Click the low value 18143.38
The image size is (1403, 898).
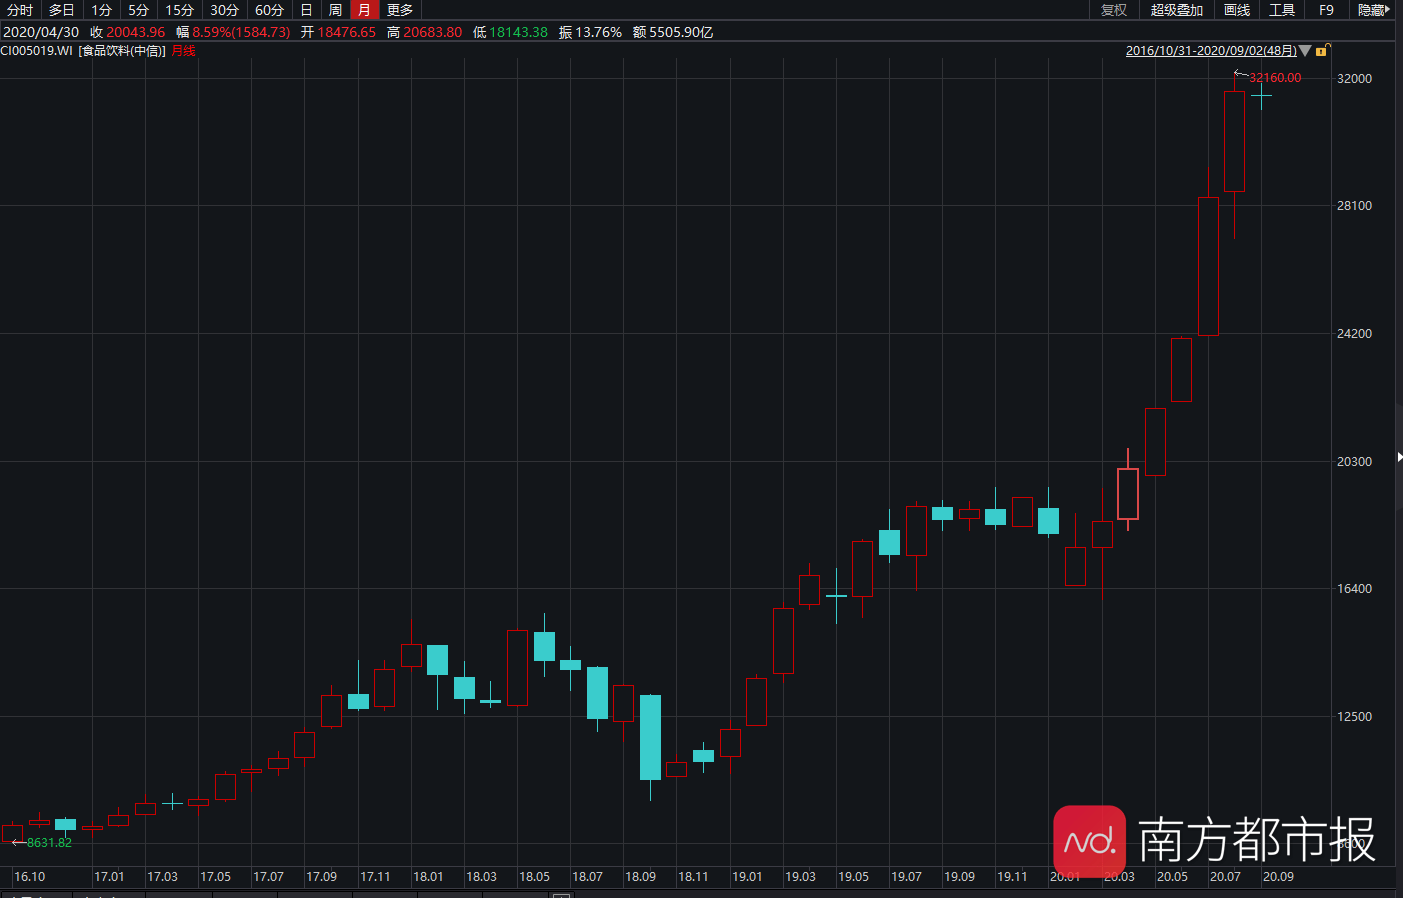click(518, 32)
